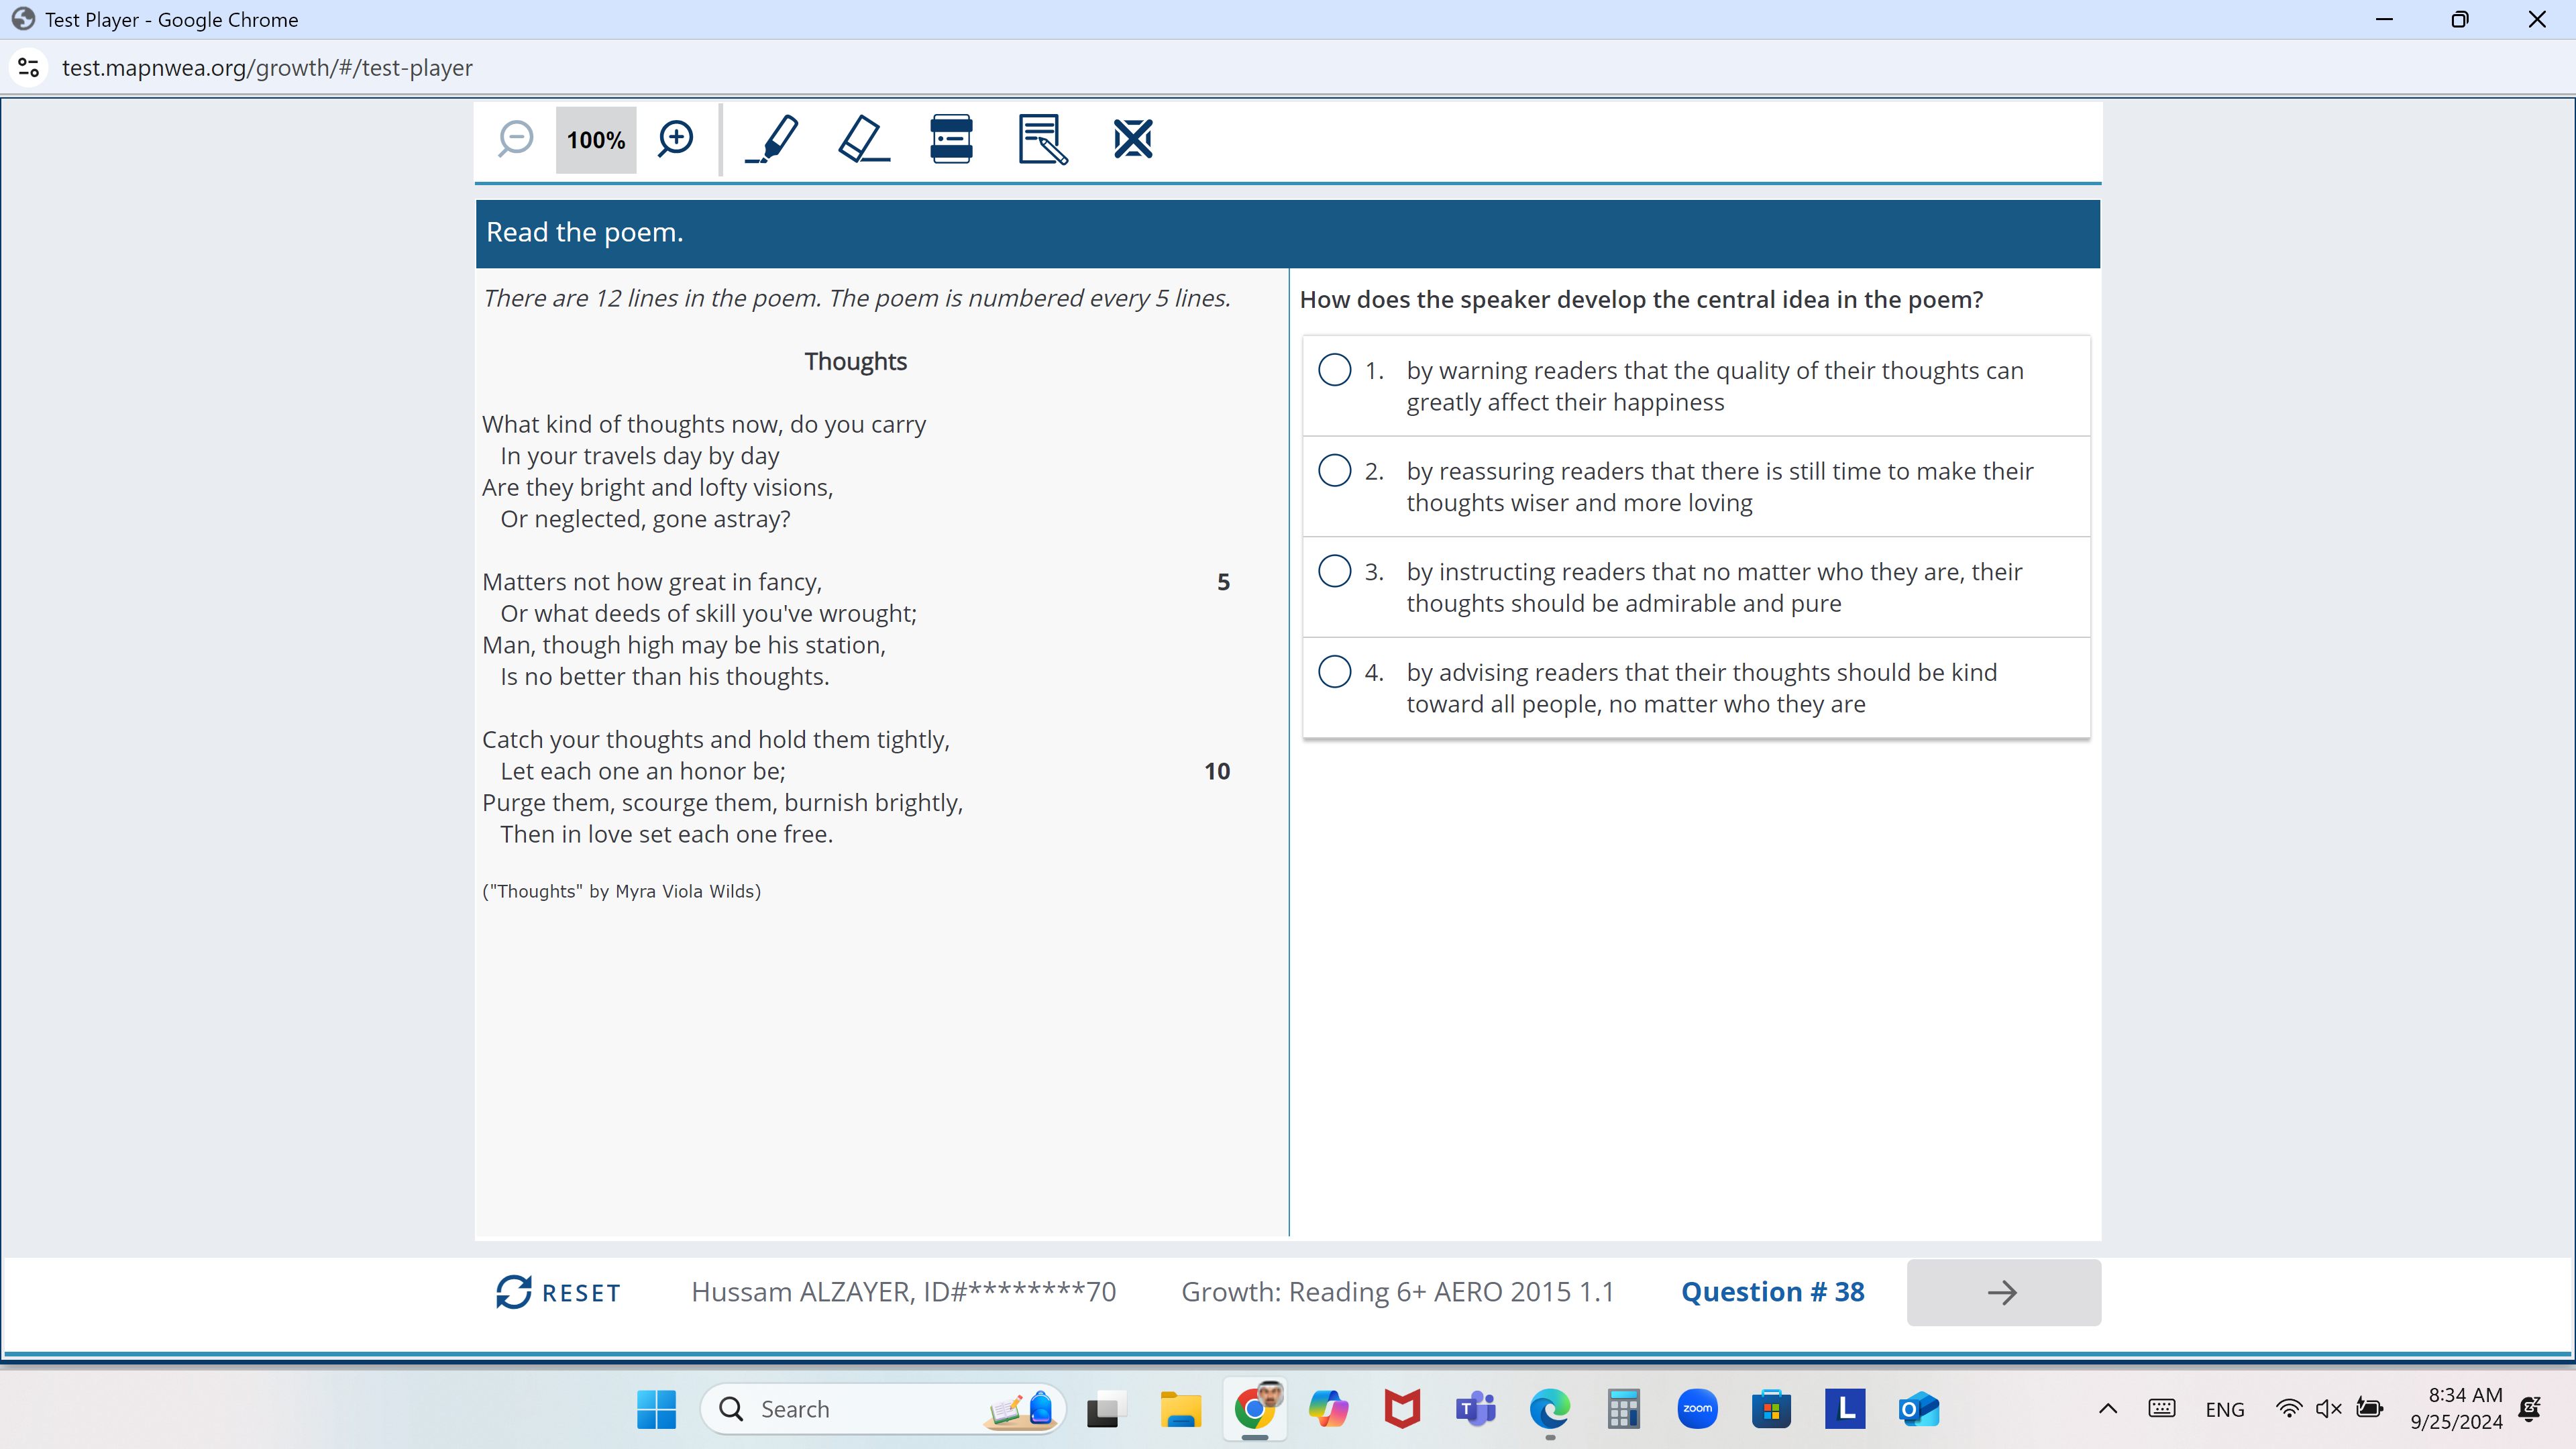The width and height of the screenshot is (2576, 1449).
Task: Click the next question arrow button
Action: [2001, 1291]
